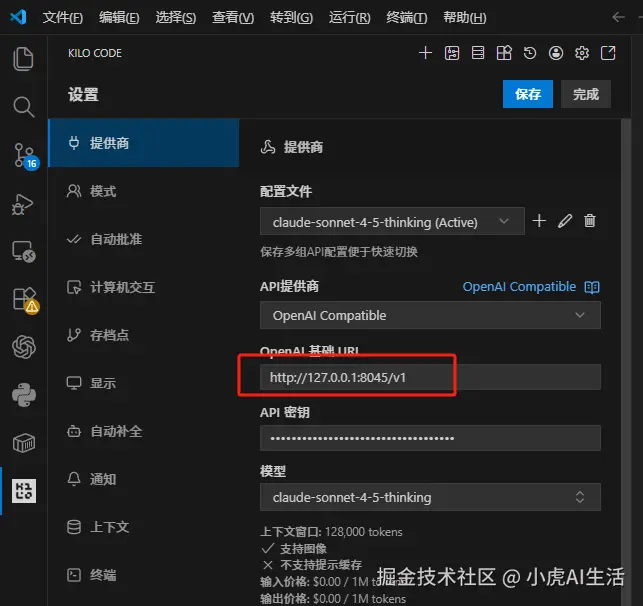Screen dimensions: 643x606
Task: Open Extensions view with warning badge
Action: pos(25,300)
